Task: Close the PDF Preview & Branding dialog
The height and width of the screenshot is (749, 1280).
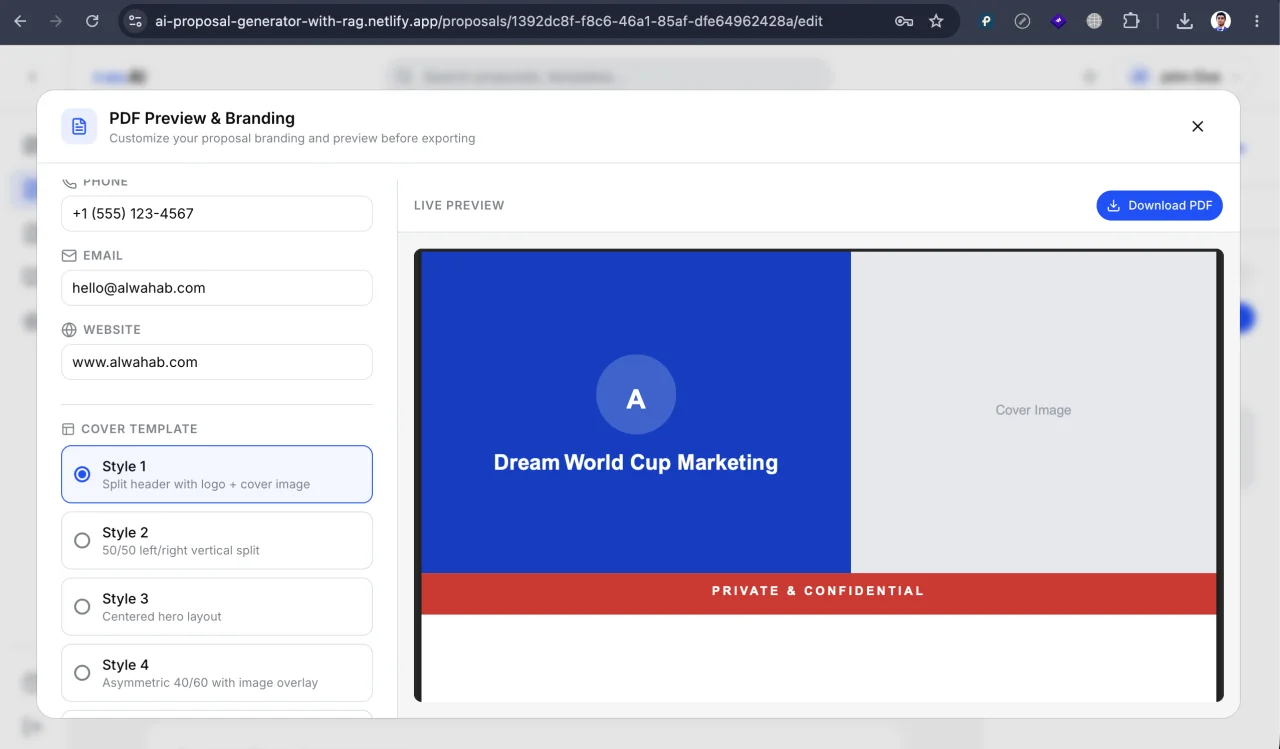Action: [1198, 126]
